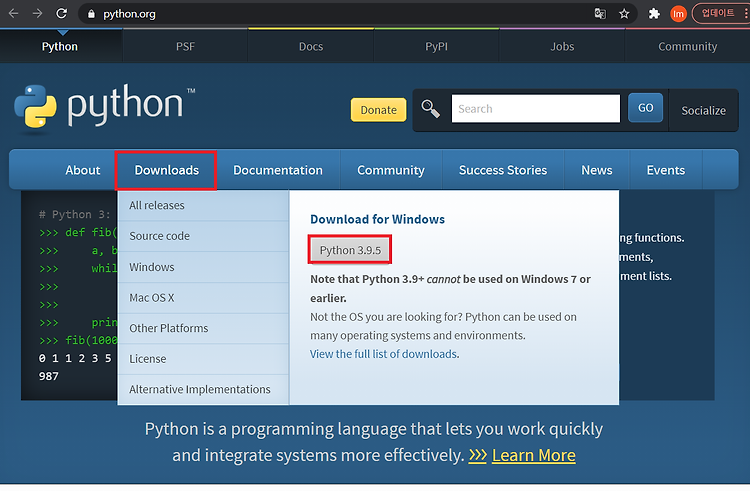Choose Windows in Downloads submenu
The height and width of the screenshot is (491, 750).
coord(203,267)
